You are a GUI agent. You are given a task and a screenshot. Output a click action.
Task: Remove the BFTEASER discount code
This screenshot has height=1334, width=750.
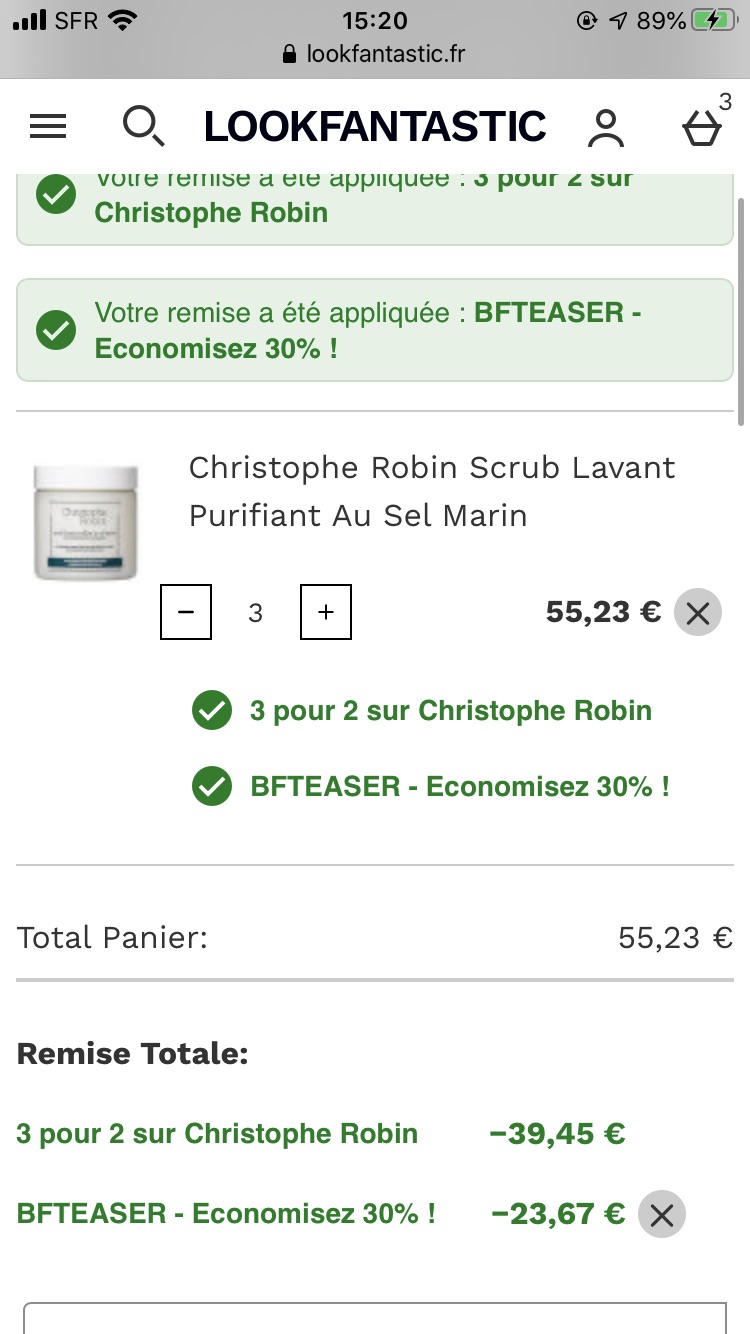(x=662, y=1214)
